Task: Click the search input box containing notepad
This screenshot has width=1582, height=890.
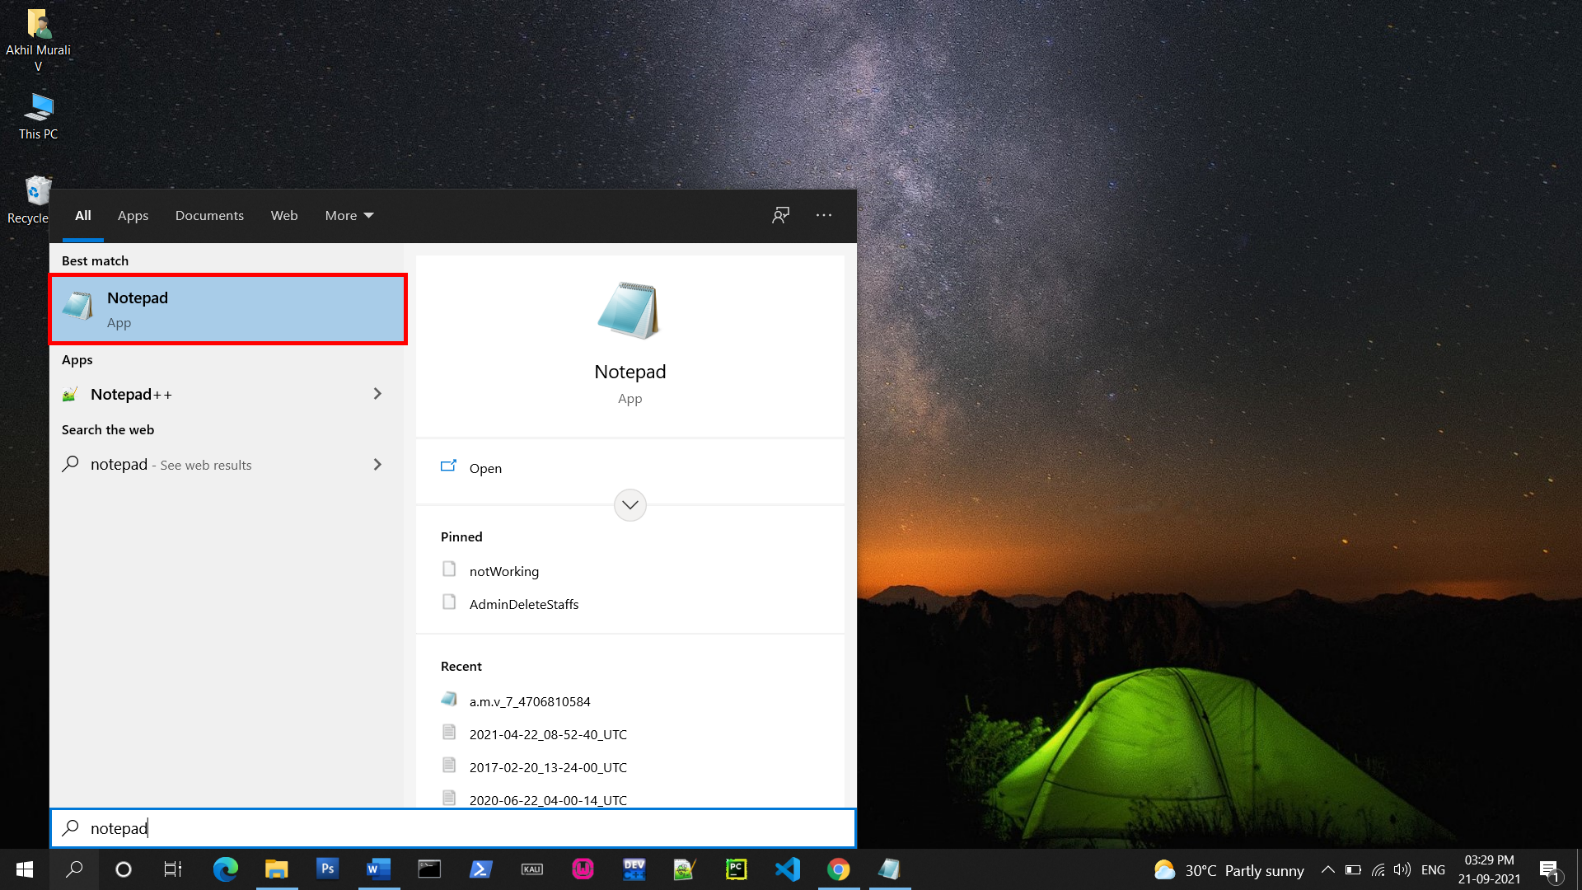Action: 453,828
